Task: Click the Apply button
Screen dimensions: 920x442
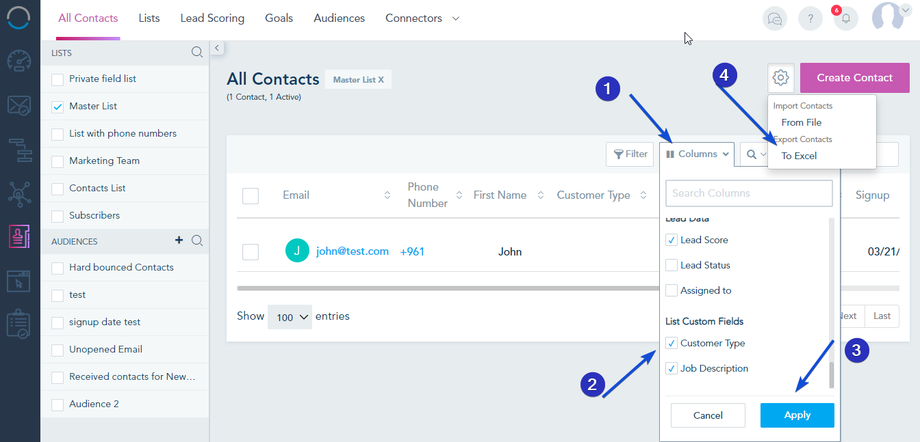Action: coord(797,415)
